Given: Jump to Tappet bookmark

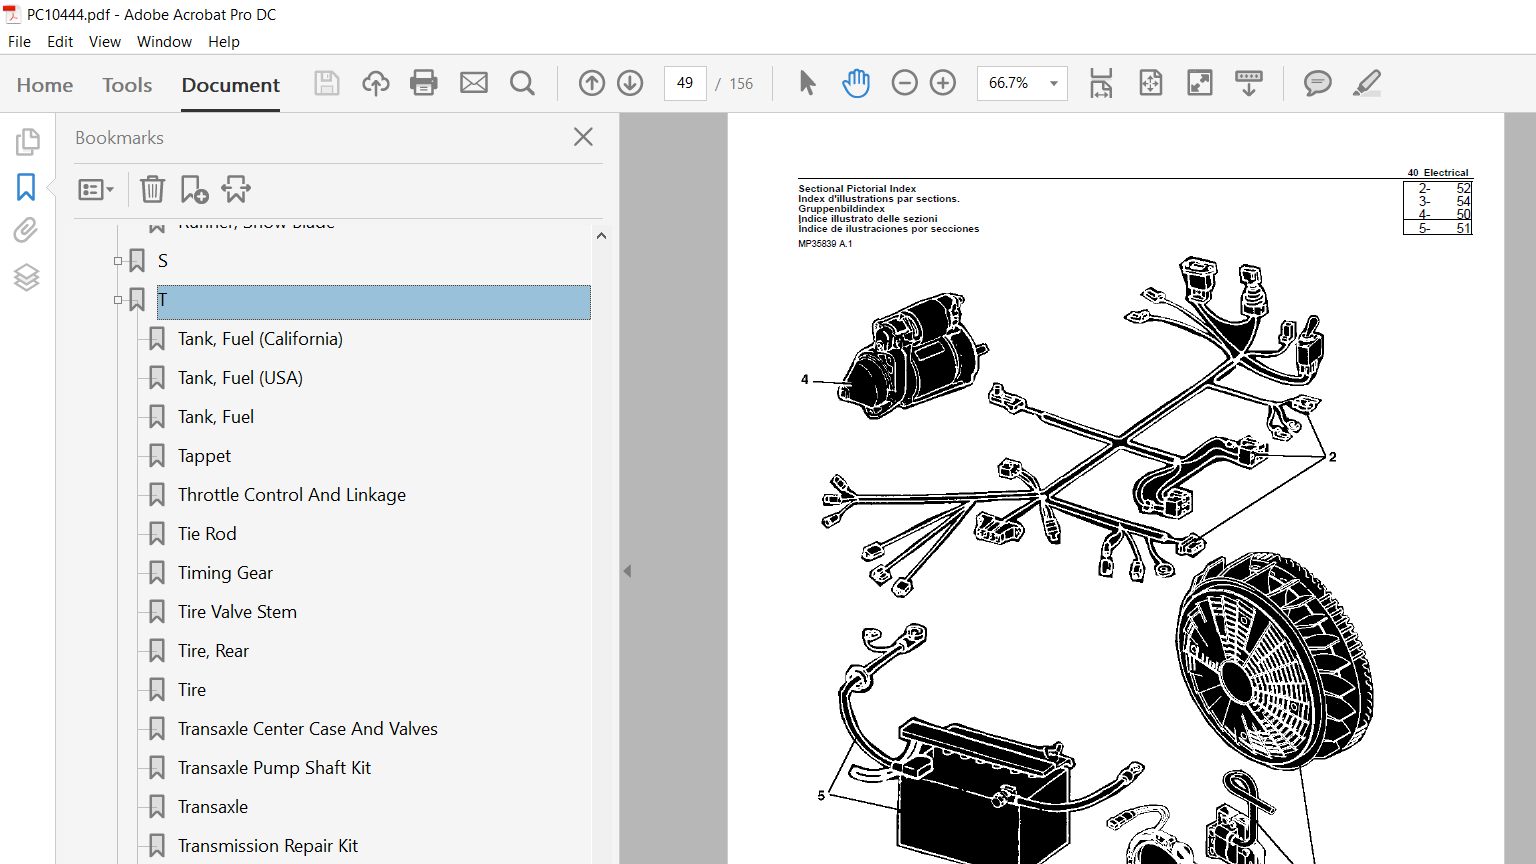Looking at the screenshot, I should [x=204, y=456].
